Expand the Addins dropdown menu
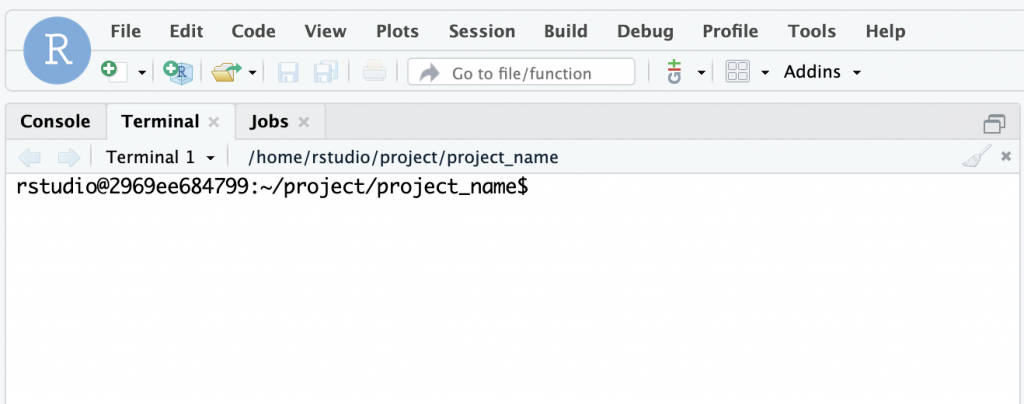The image size is (1024, 404). click(x=822, y=72)
